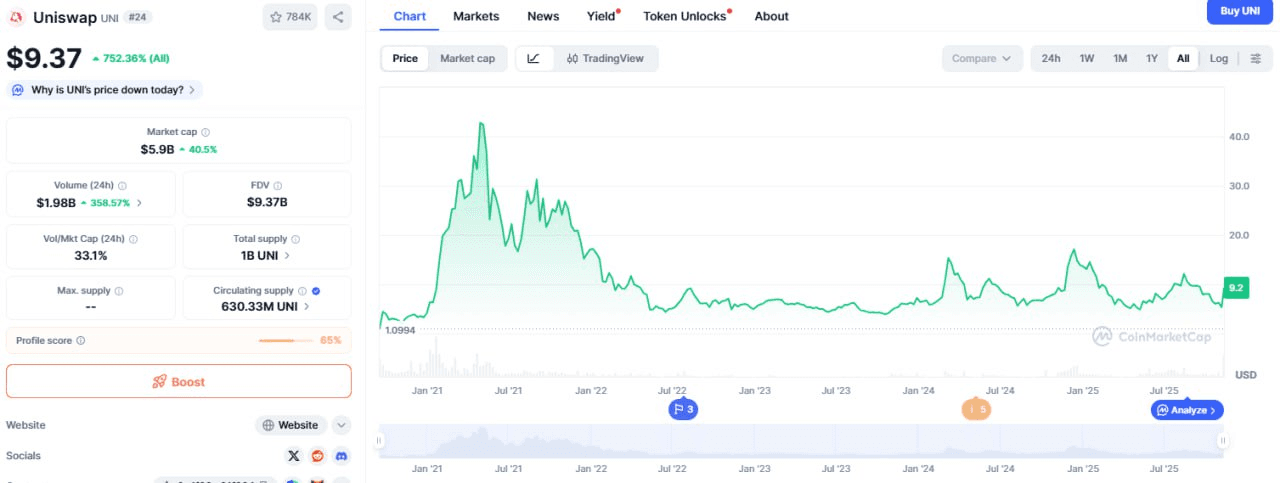The height and width of the screenshot is (483, 1280).
Task: Set chart range to 1Y
Action: [1152, 59]
